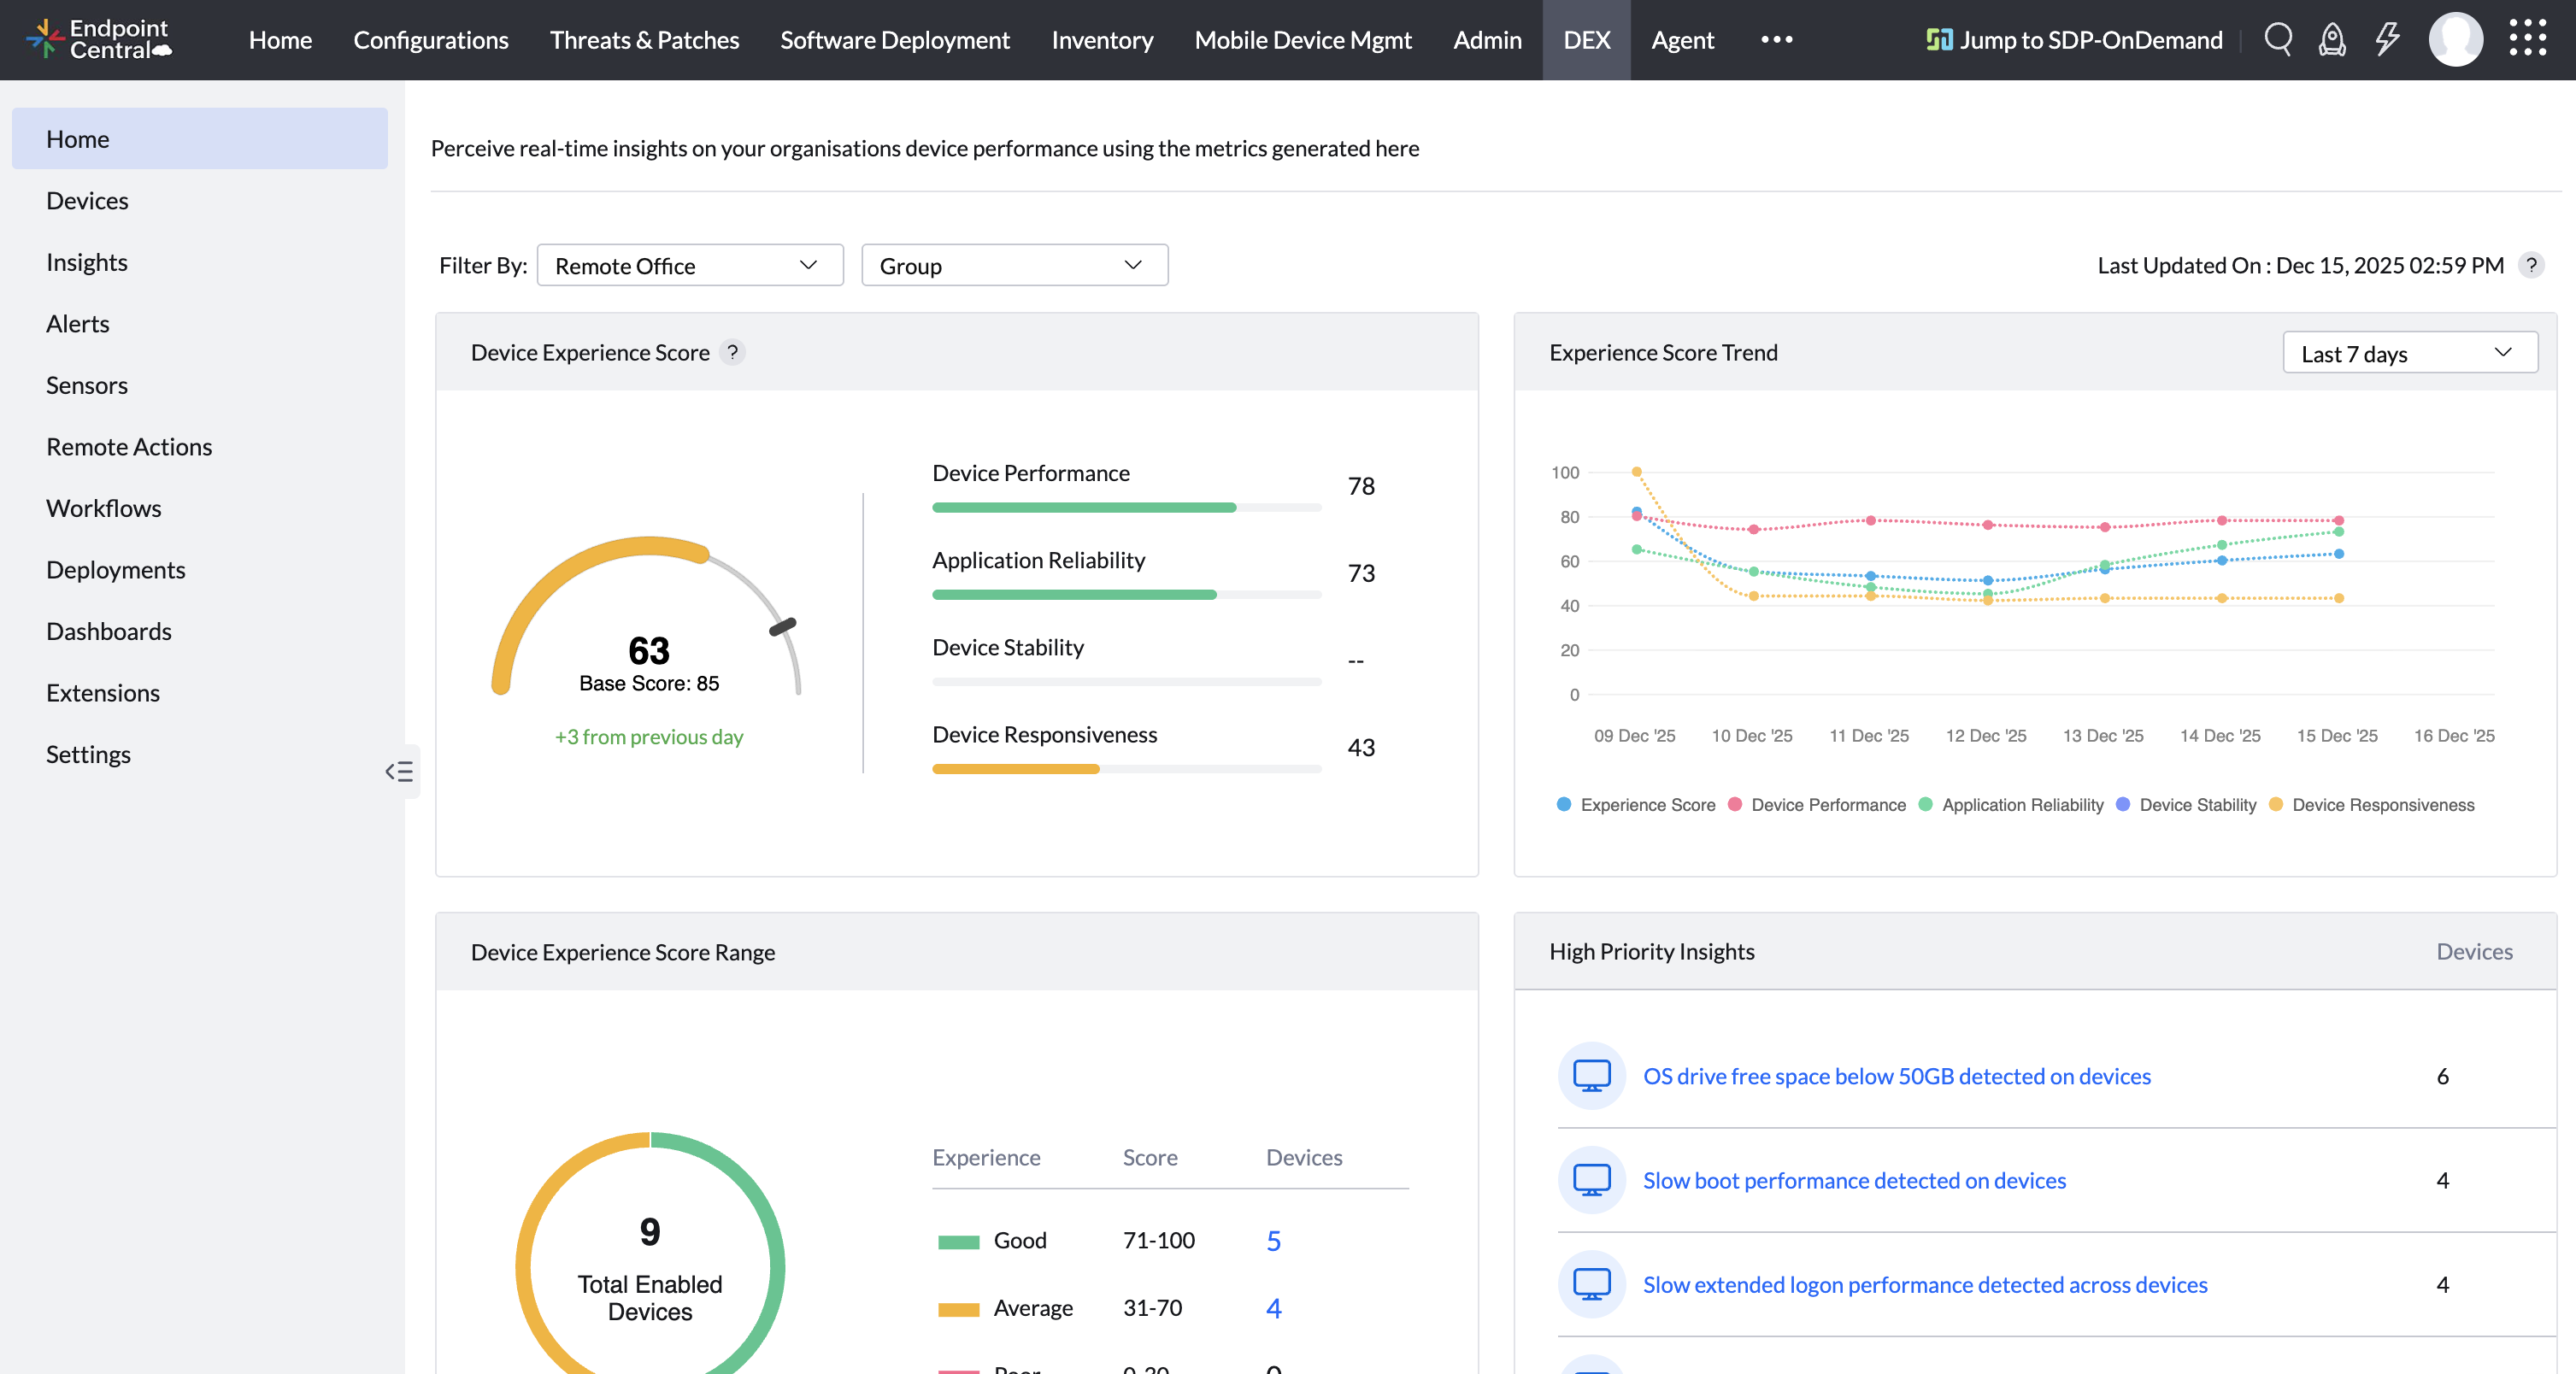This screenshot has height=1374, width=2576.
Task: Toggle Device Performance series in chart legend
Action: coord(1827,805)
